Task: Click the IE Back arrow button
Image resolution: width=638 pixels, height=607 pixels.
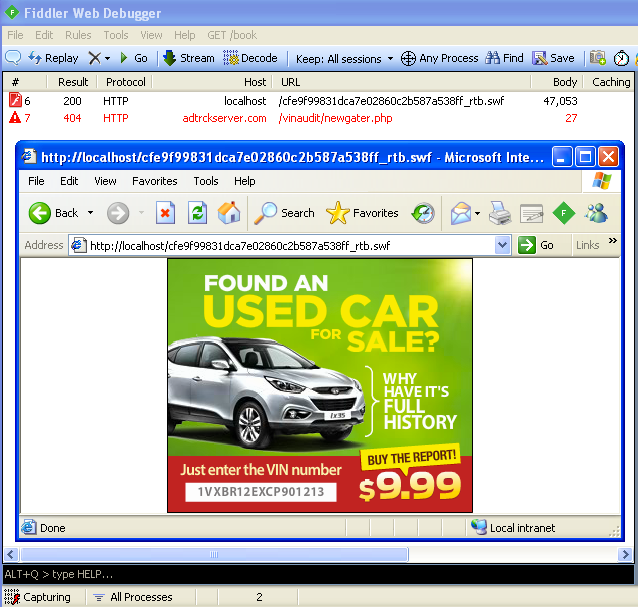Action: tap(39, 213)
